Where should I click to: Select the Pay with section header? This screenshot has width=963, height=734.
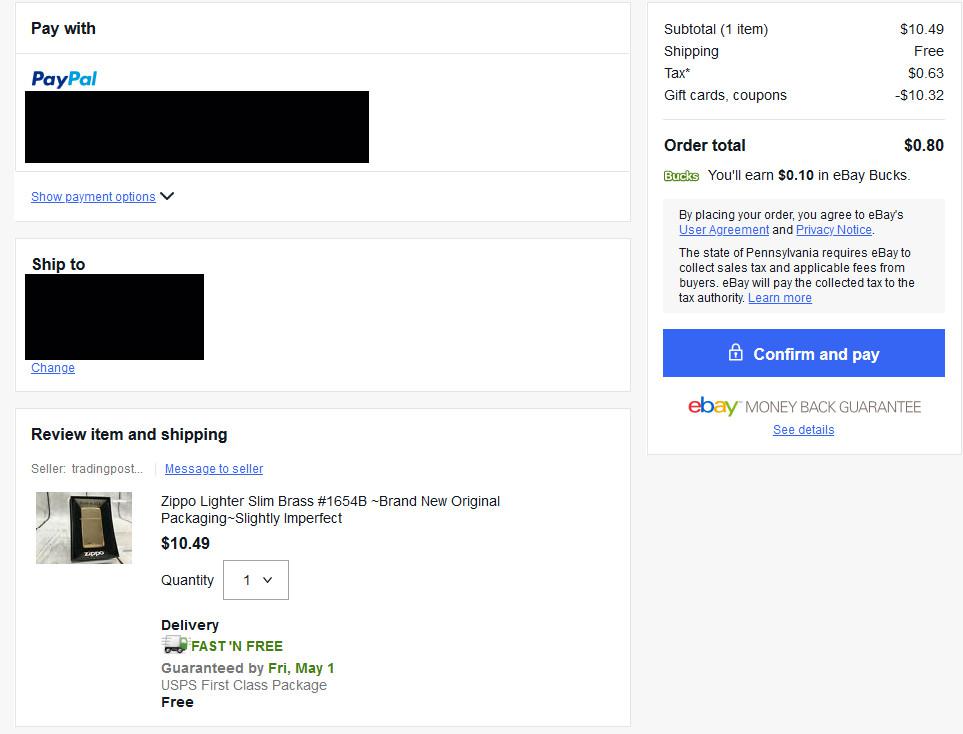point(63,28)
